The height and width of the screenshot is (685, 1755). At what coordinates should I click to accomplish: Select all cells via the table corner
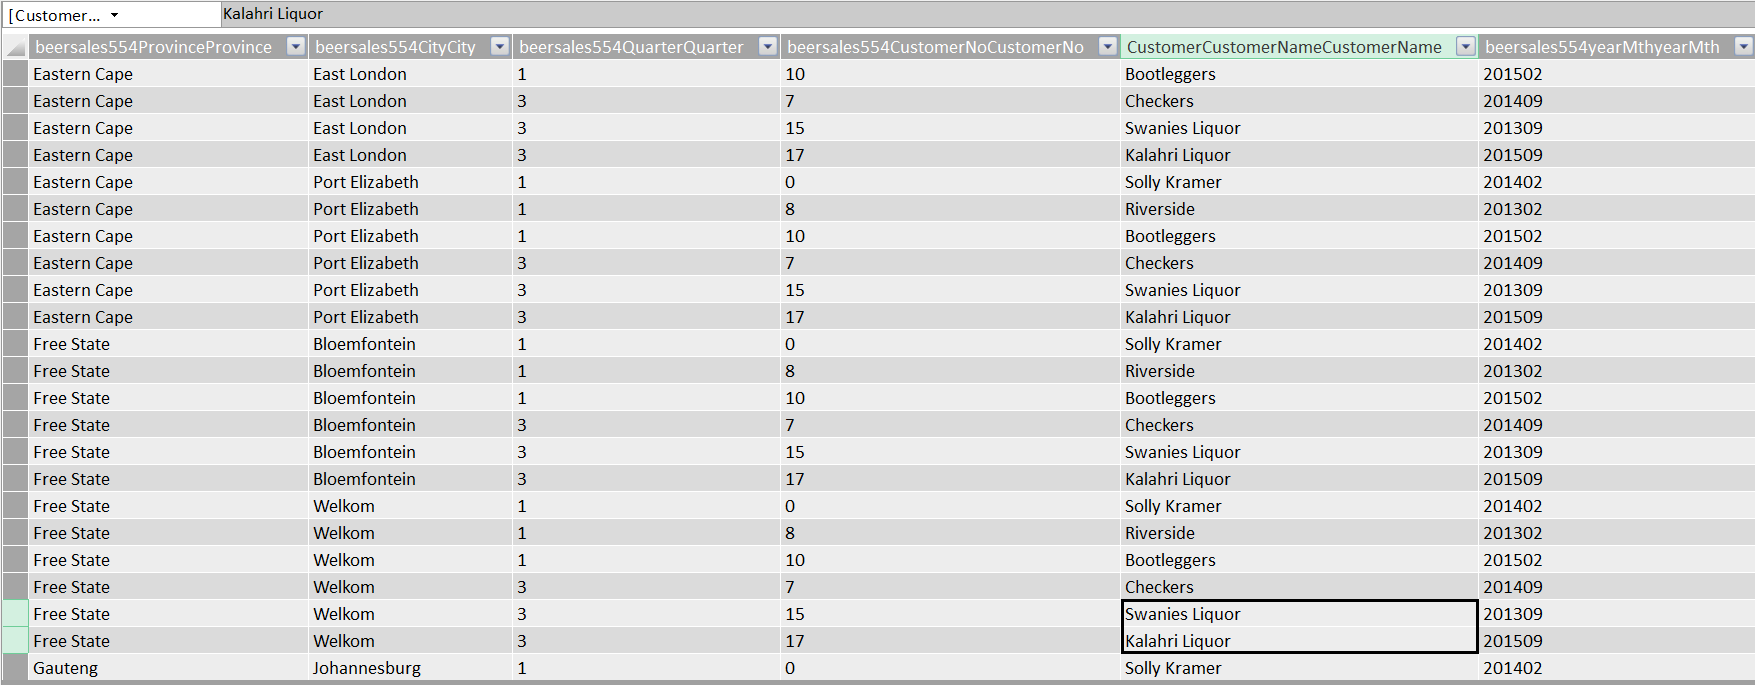15,47
